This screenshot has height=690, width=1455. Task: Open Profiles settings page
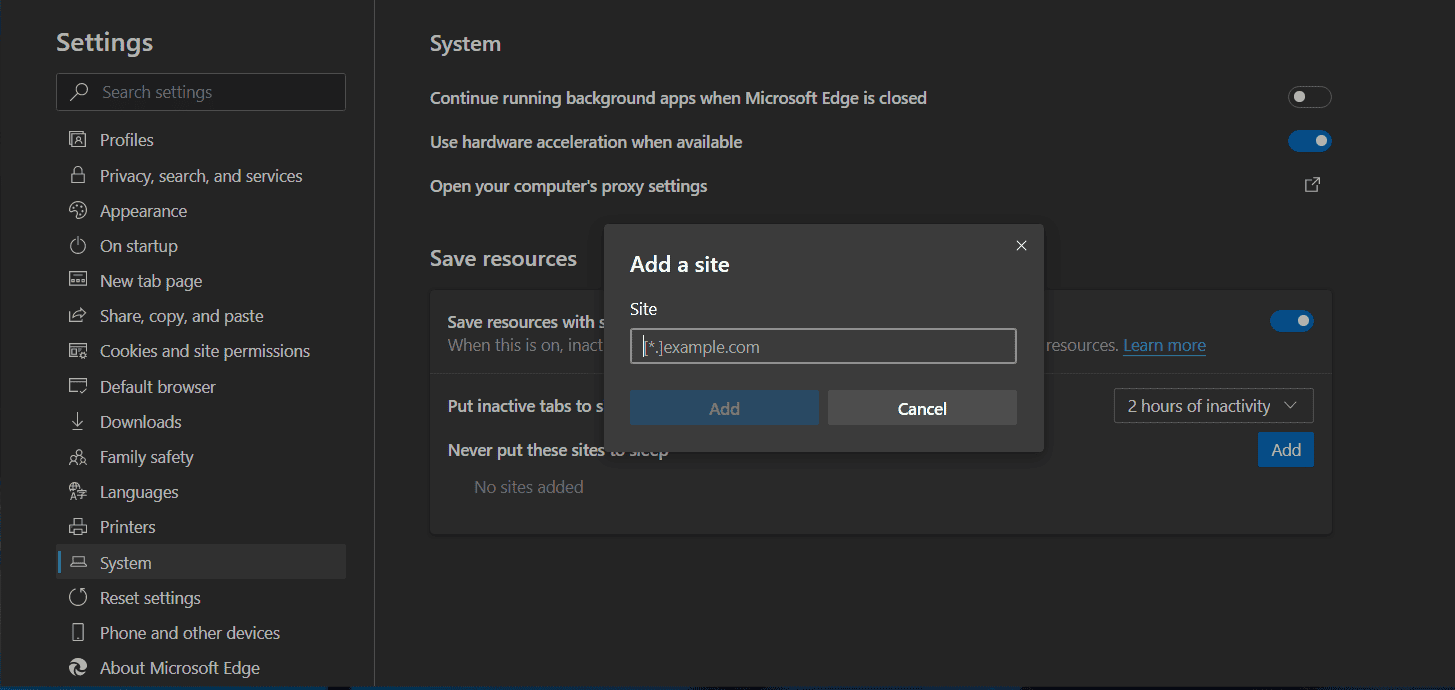point(201,139)
